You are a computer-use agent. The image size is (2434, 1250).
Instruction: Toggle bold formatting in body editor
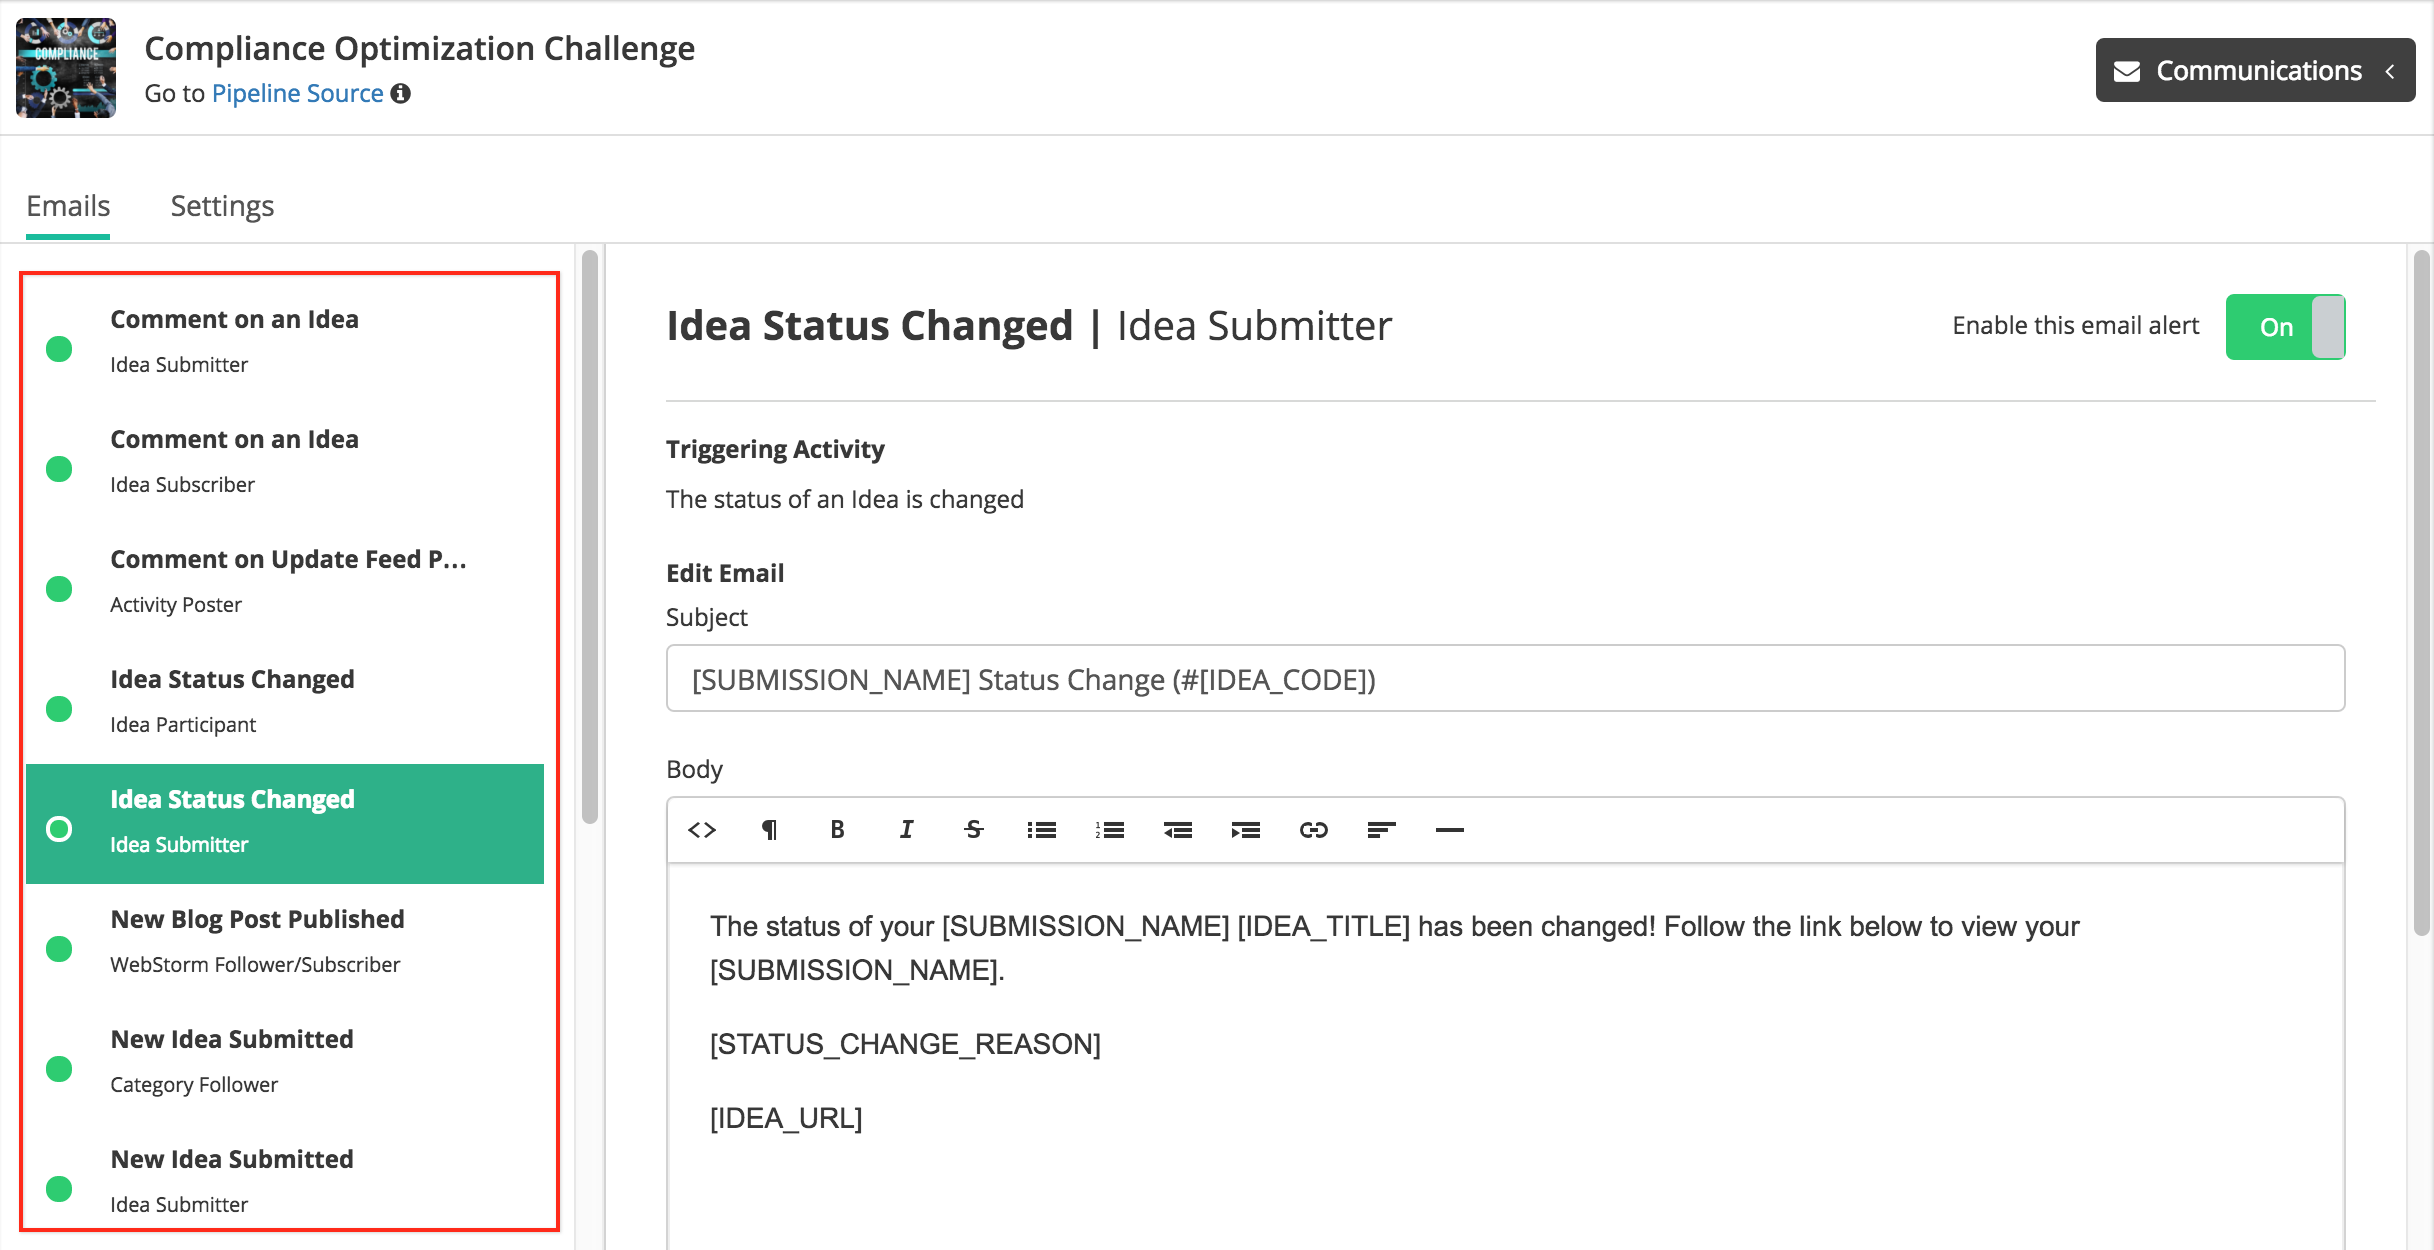coord(837,830)
